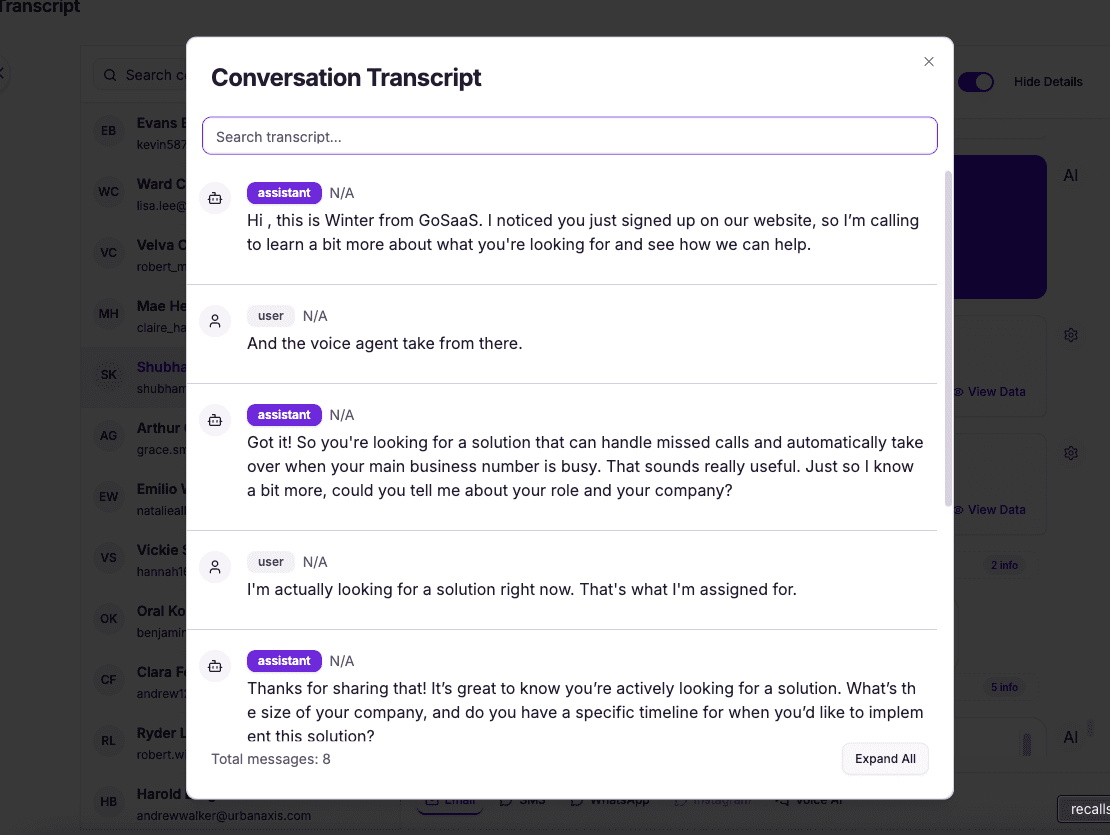Open the settings gear on the lower right card

[x=1071, y=453]
